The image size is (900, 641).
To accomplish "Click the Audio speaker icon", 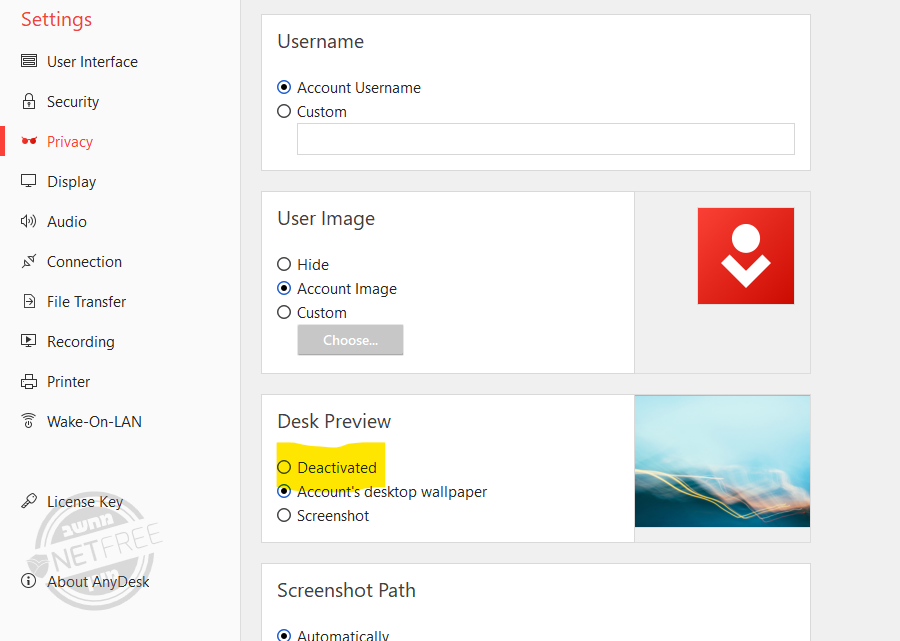I will point(29,222).
